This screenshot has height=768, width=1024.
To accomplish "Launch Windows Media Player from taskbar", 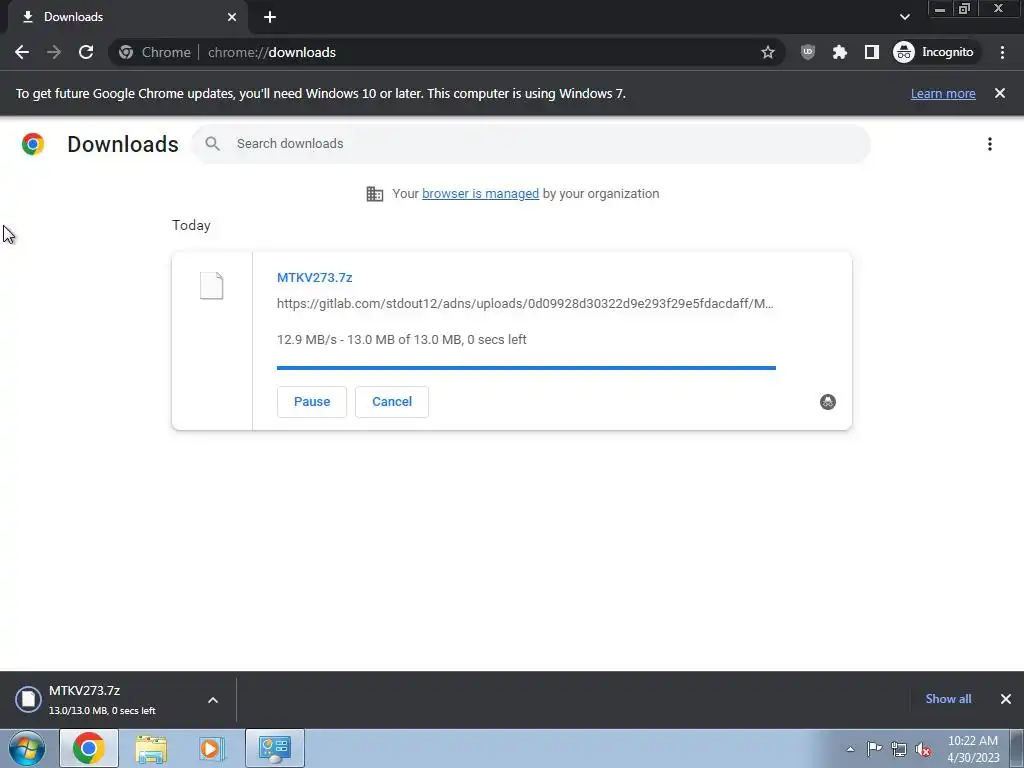I will [212, 748].
